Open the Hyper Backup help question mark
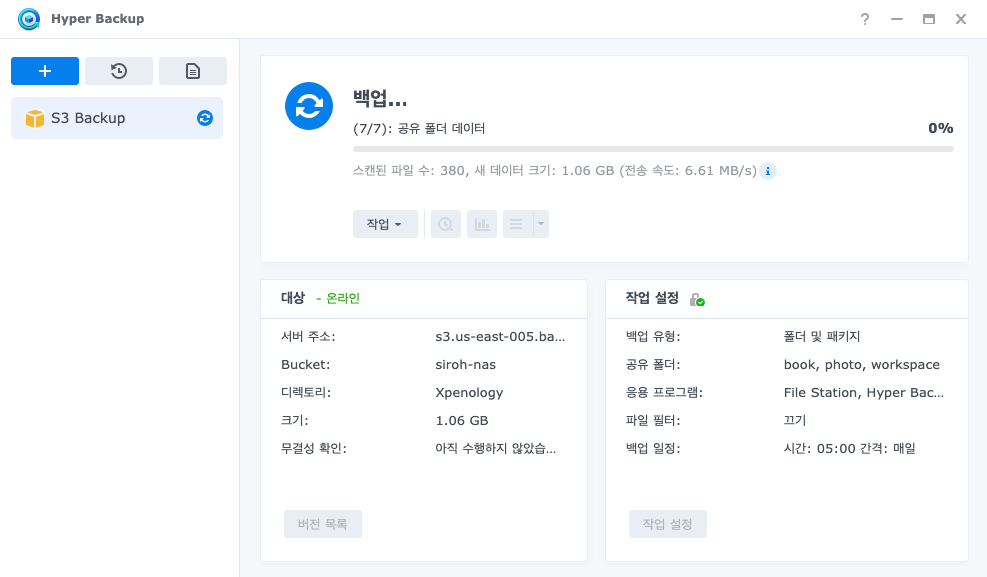The height and width of the screenshot is (577, 987). click(x=865, y=19)
